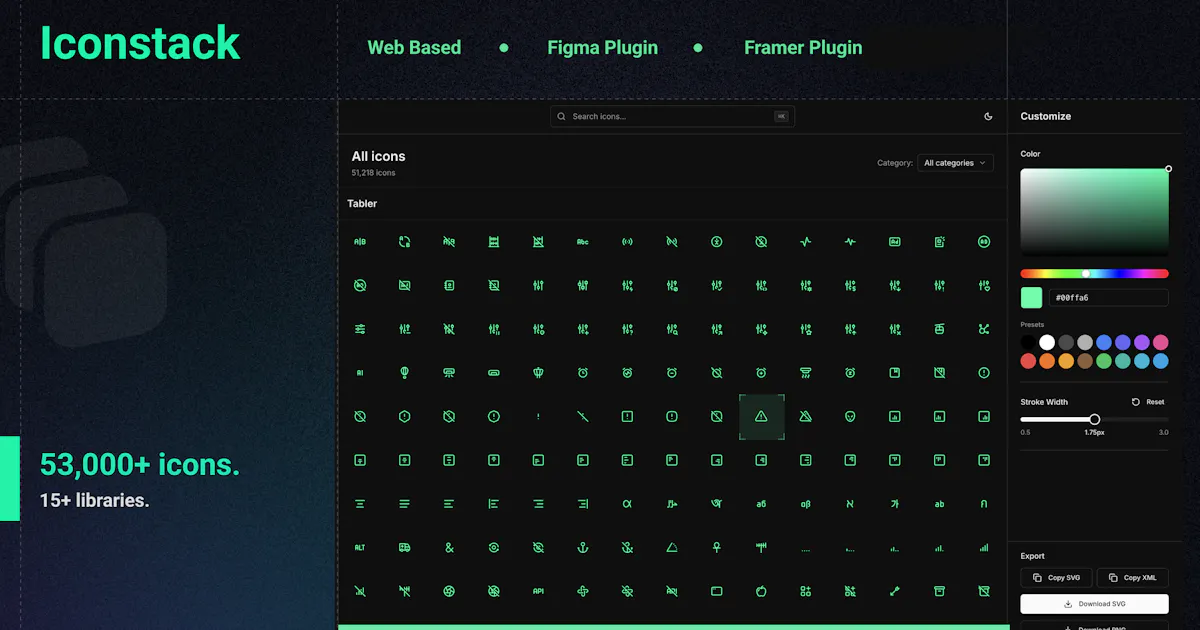Choose the alpha symbol icon
The image size is (1200, 630).
(627, 504)
